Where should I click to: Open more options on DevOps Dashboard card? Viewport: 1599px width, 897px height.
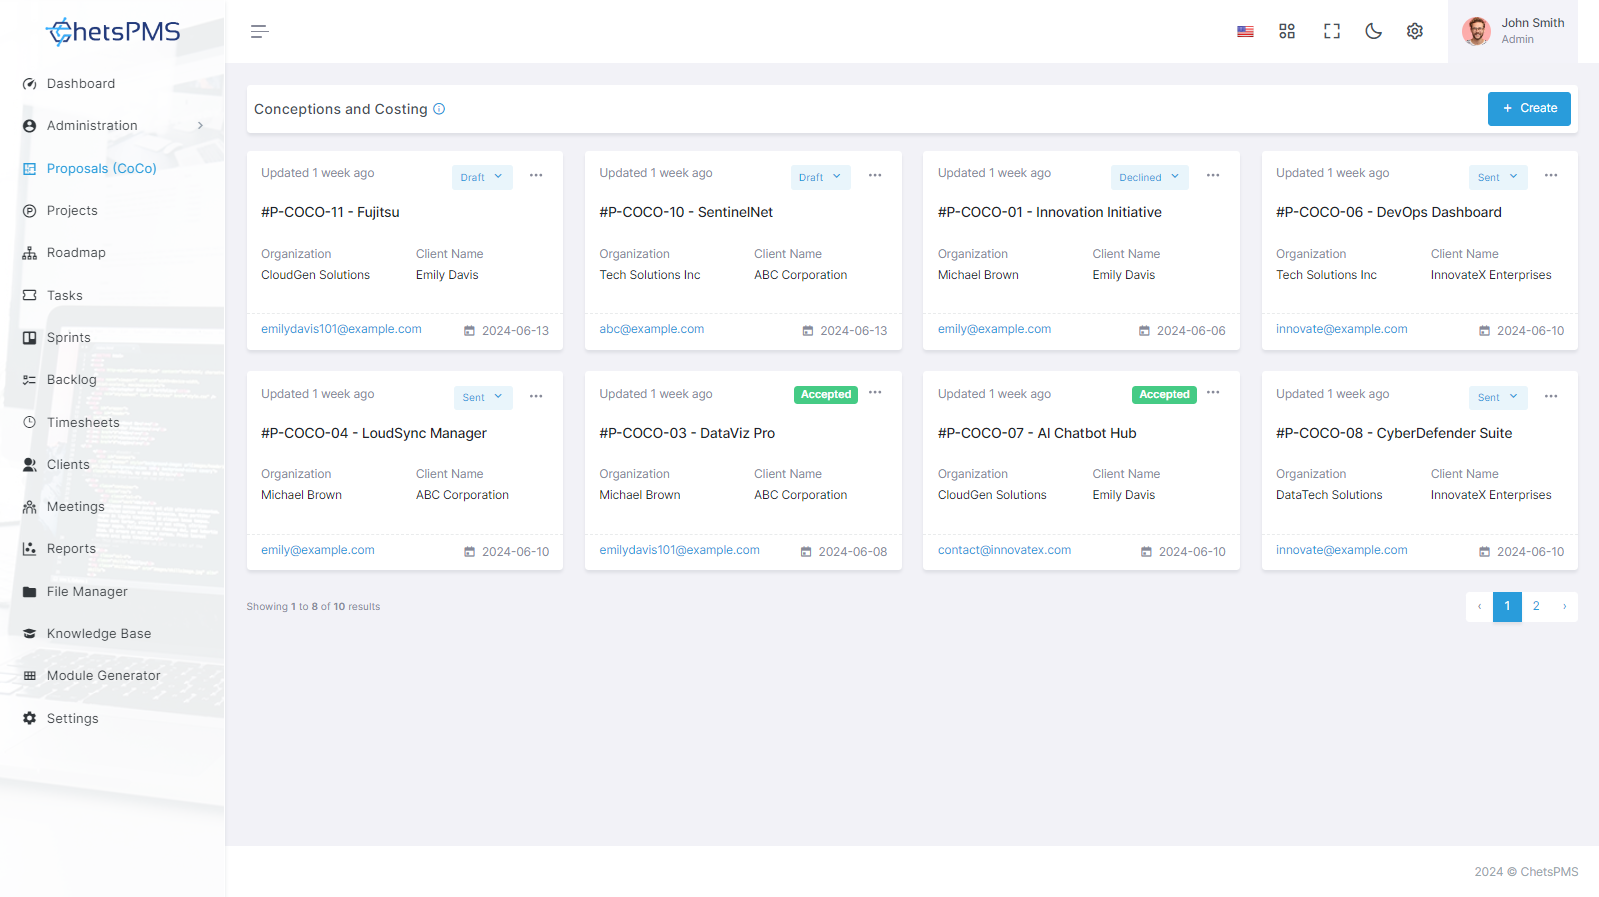tap(1551, 176)
